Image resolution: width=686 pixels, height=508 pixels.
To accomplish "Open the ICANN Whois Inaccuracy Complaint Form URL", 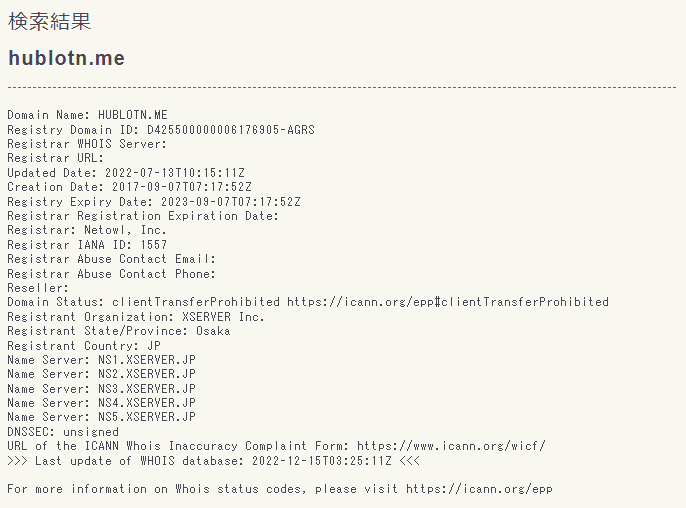I will tap(451, 446).
